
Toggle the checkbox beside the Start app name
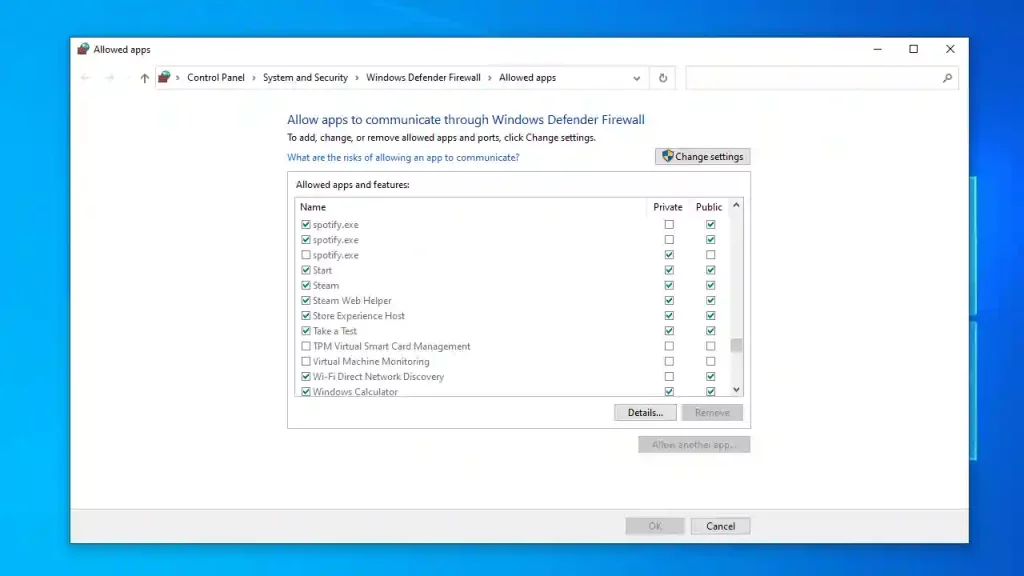coord(306,270)
